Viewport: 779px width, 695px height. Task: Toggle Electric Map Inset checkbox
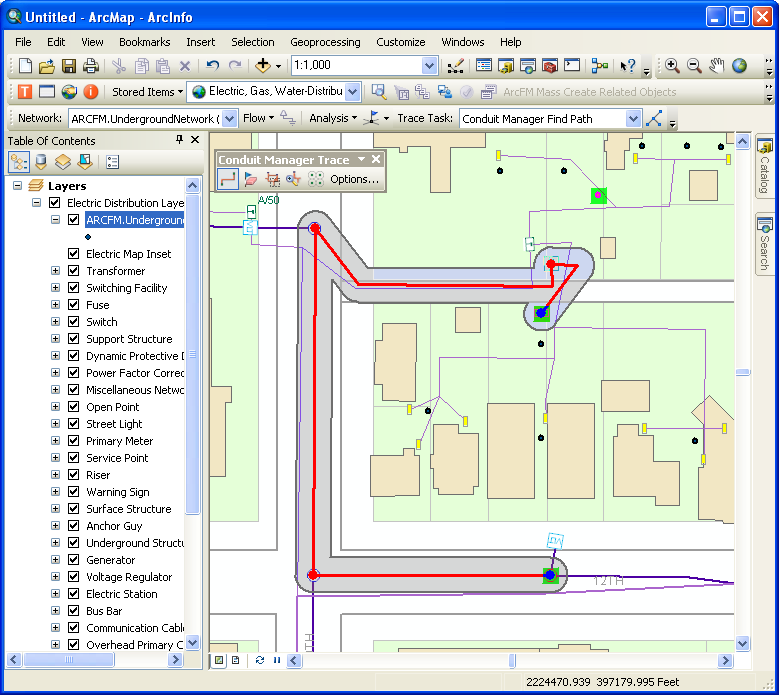[x=74, y=254]
